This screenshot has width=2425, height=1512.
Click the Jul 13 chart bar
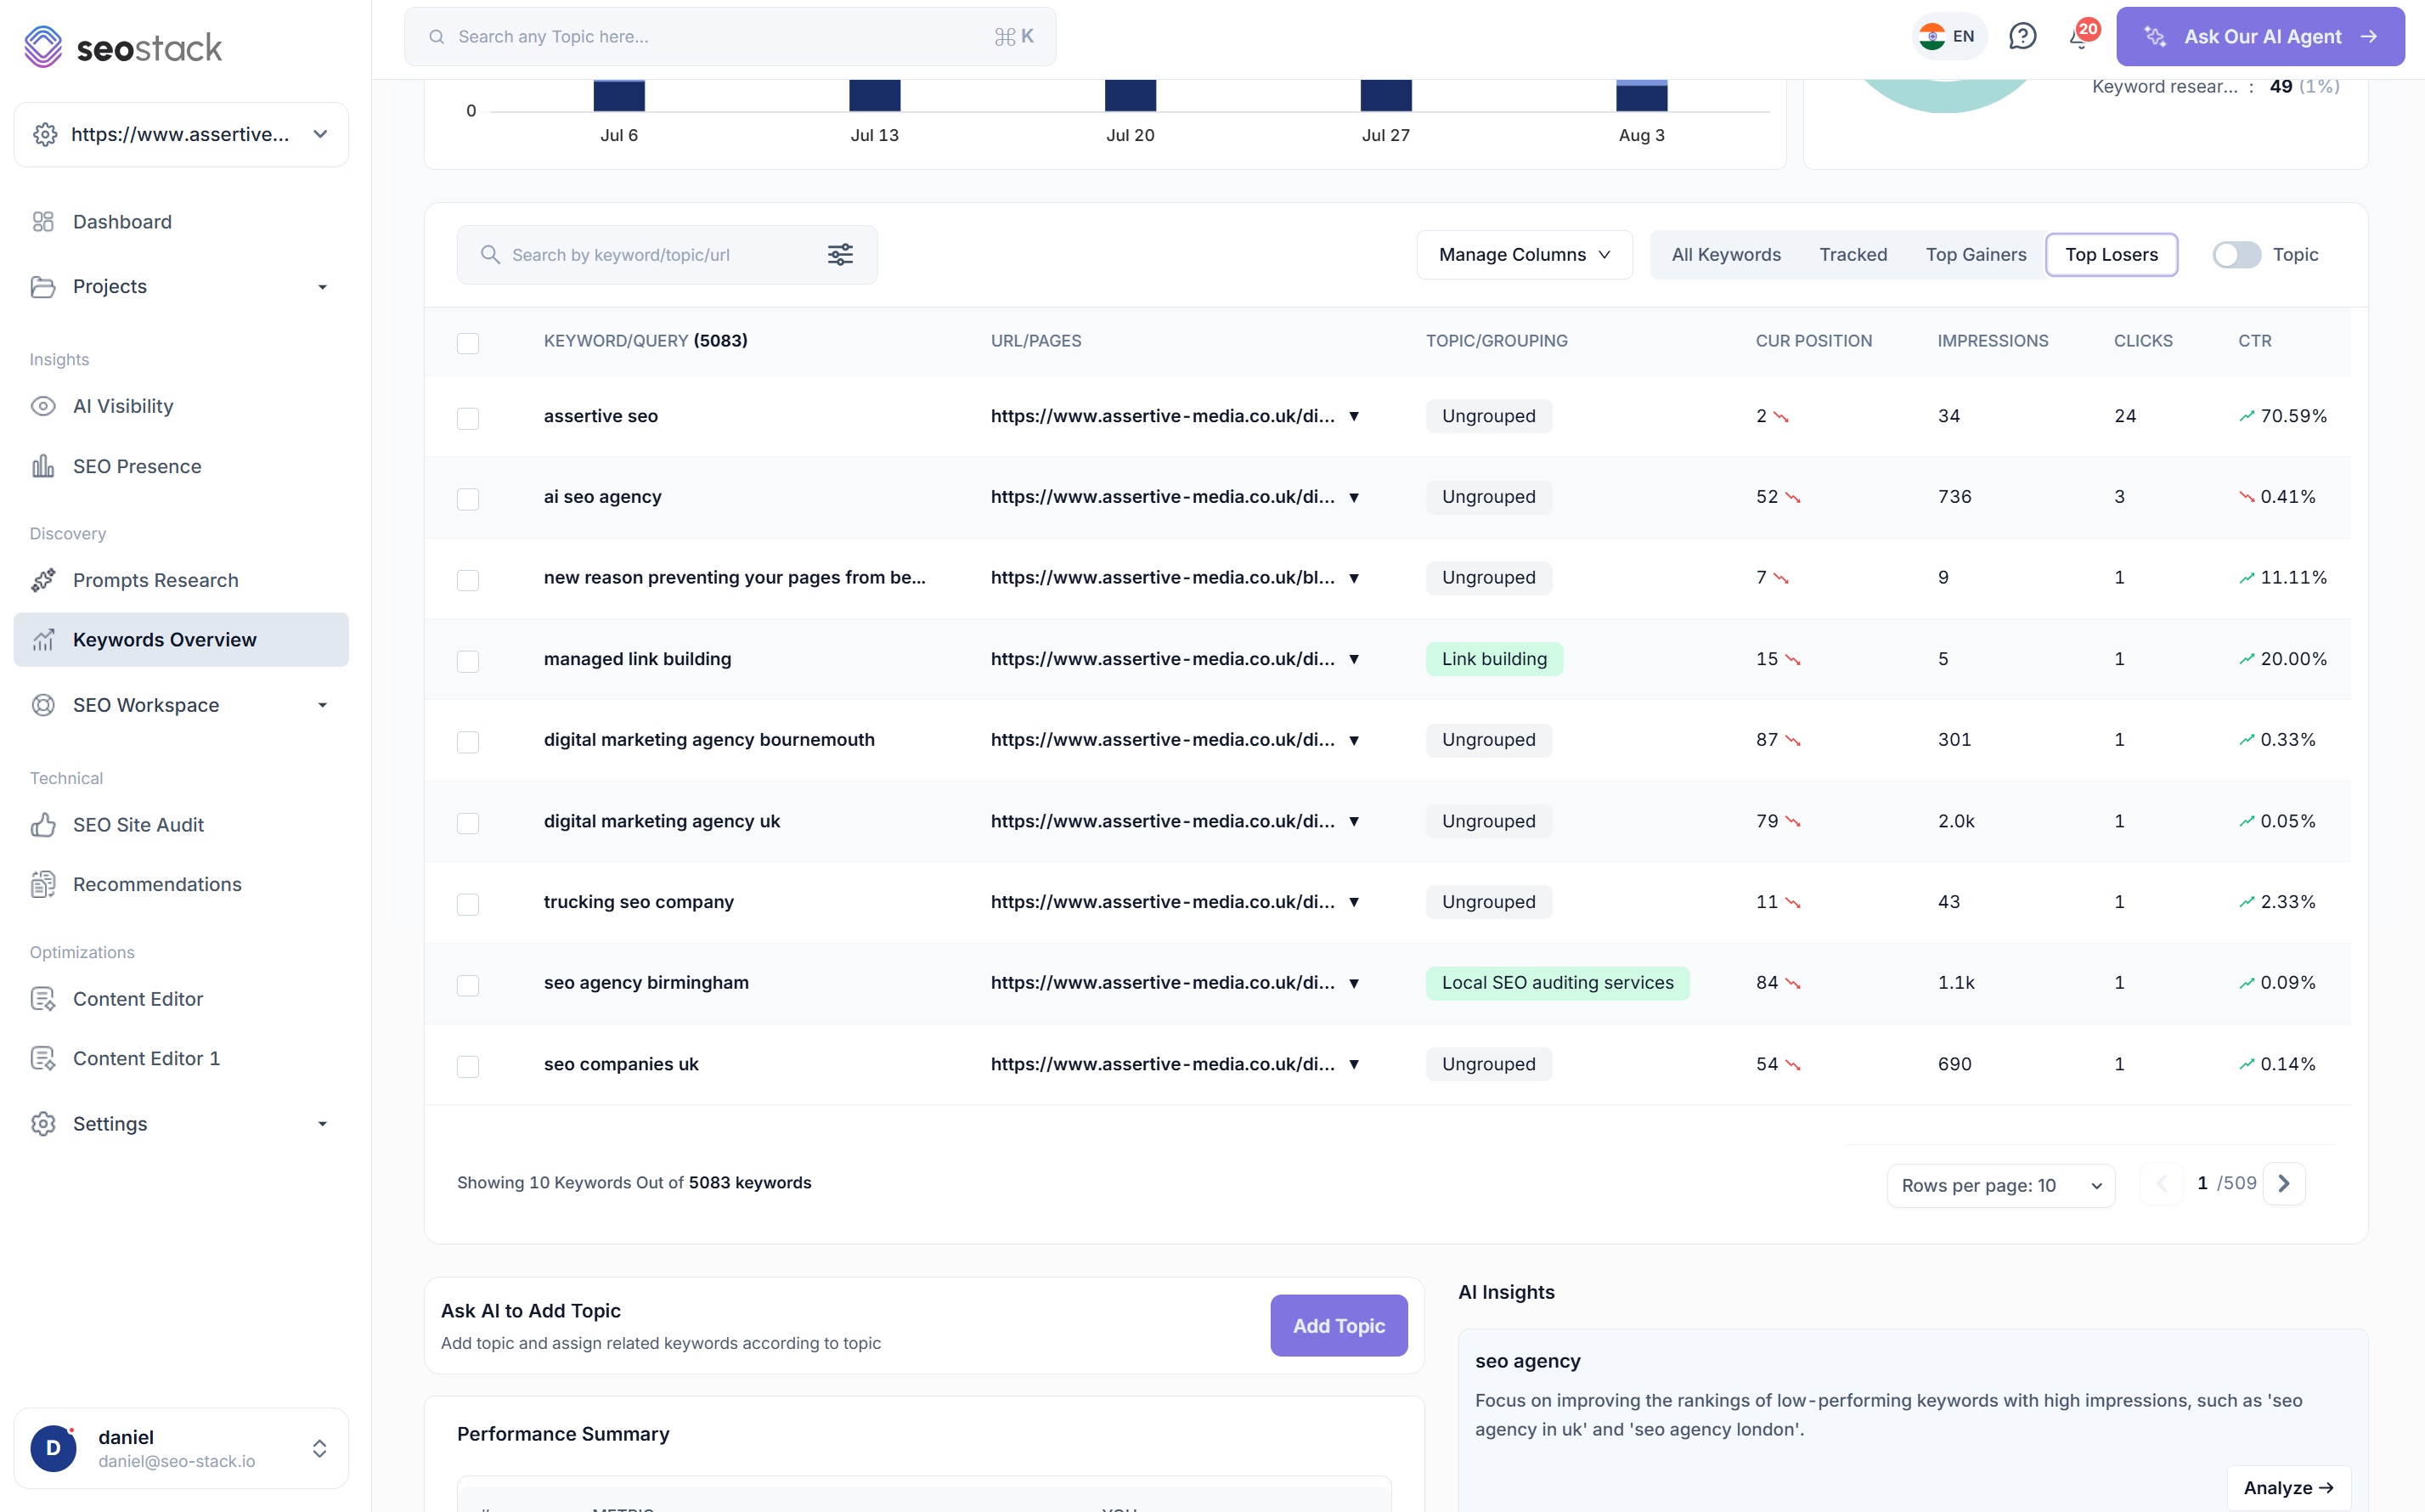tap(875, 96)
